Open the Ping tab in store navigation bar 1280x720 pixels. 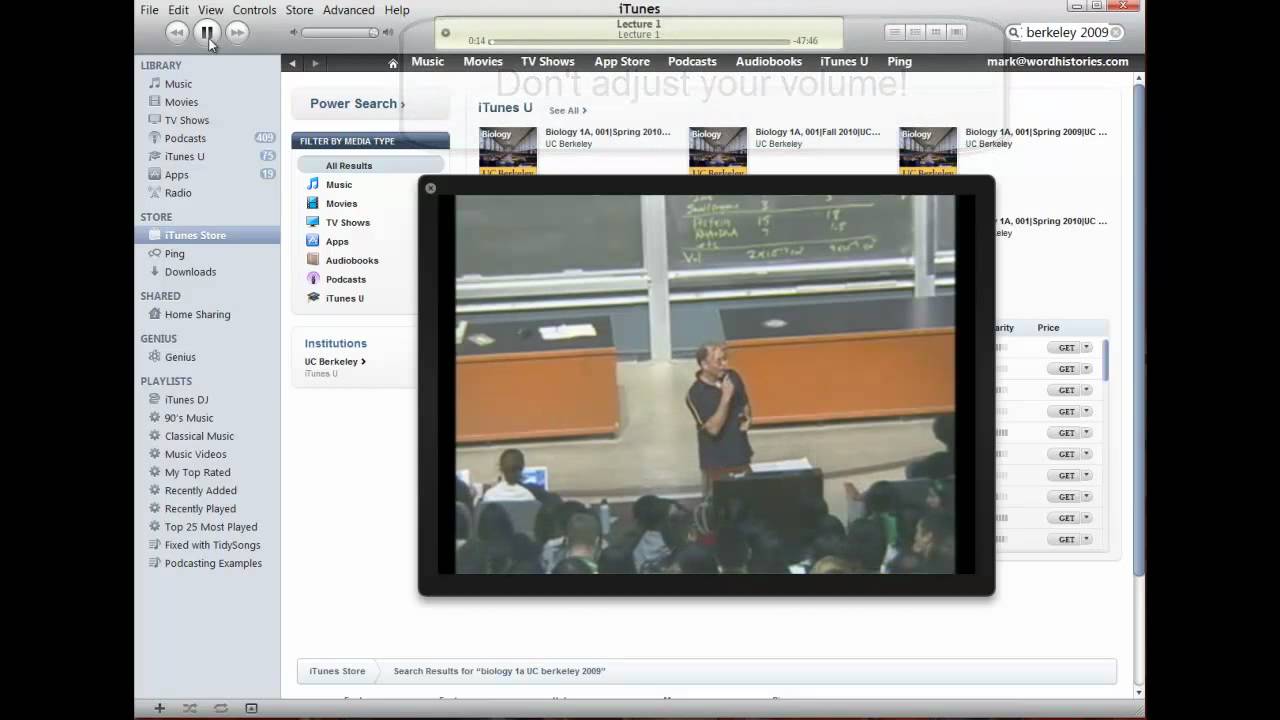coord(899,62)
